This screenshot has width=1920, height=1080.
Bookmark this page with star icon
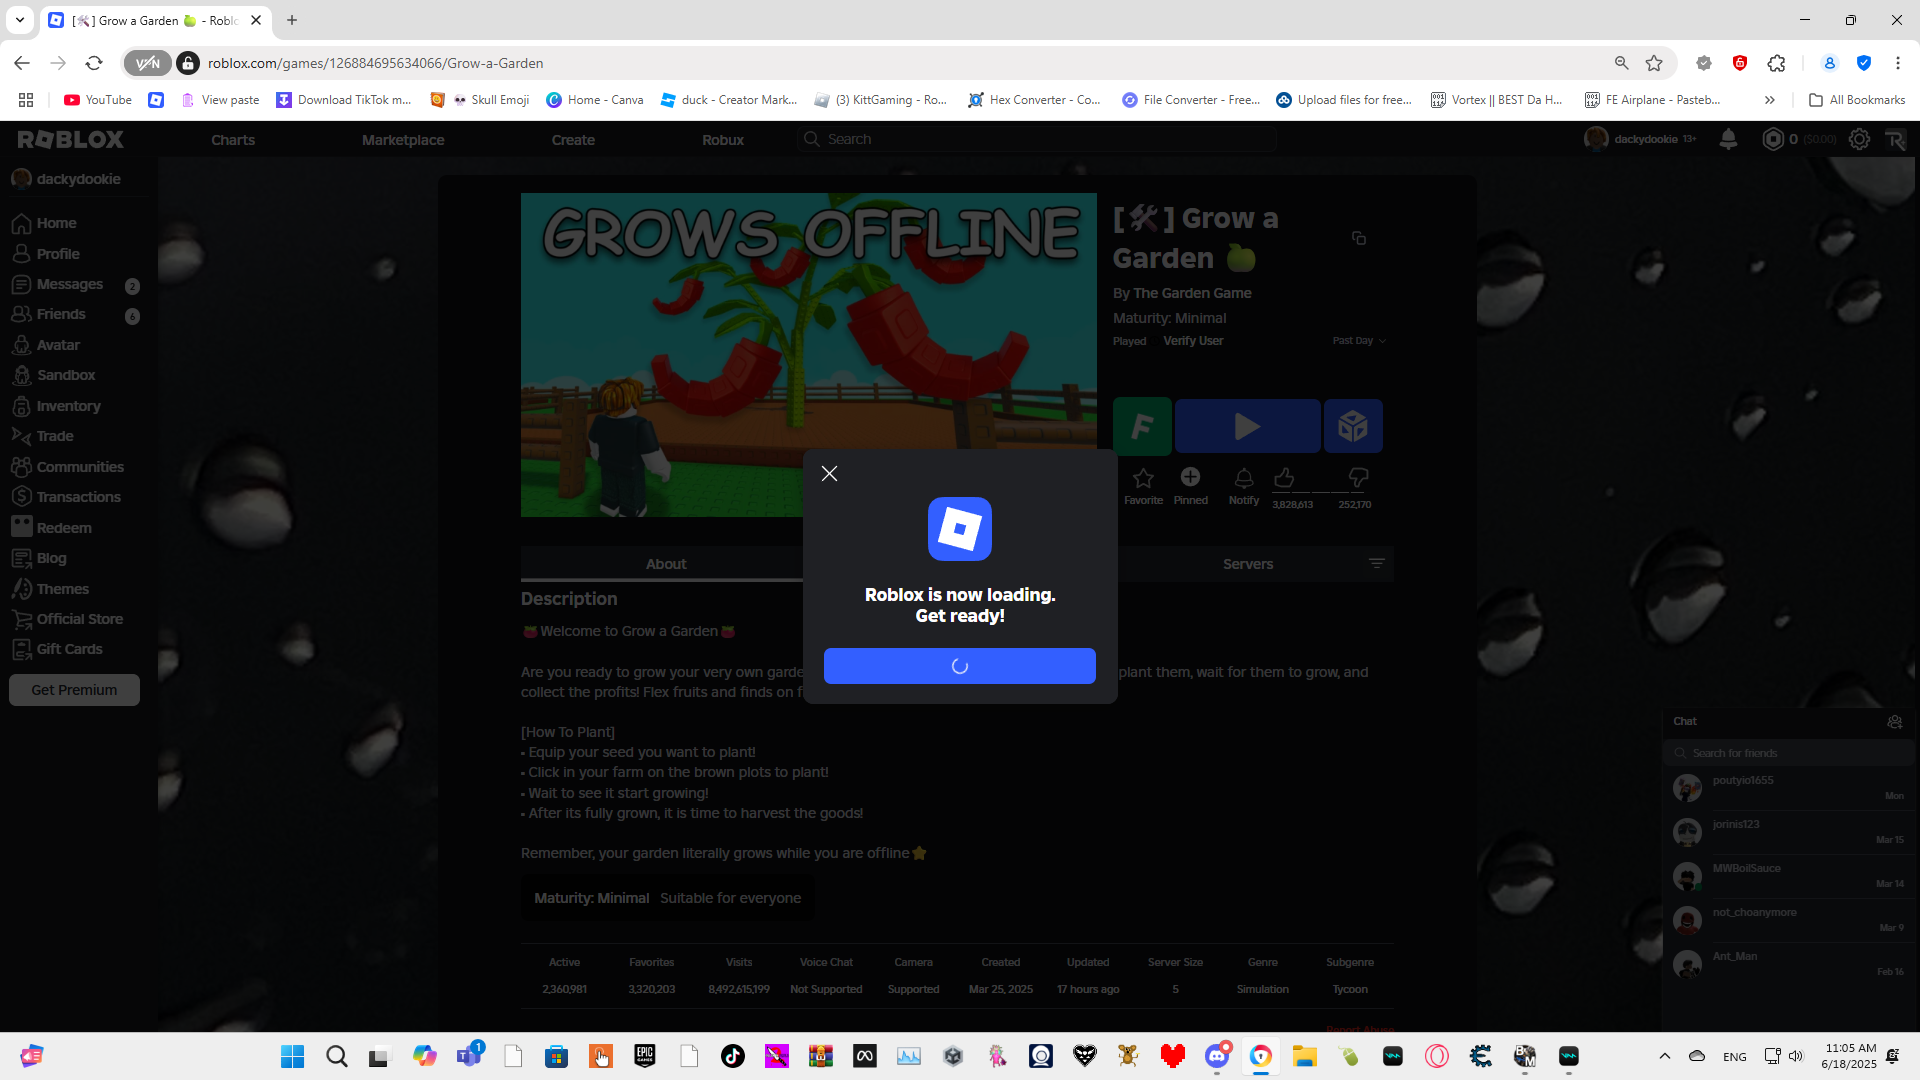[x=1654, y=63]
